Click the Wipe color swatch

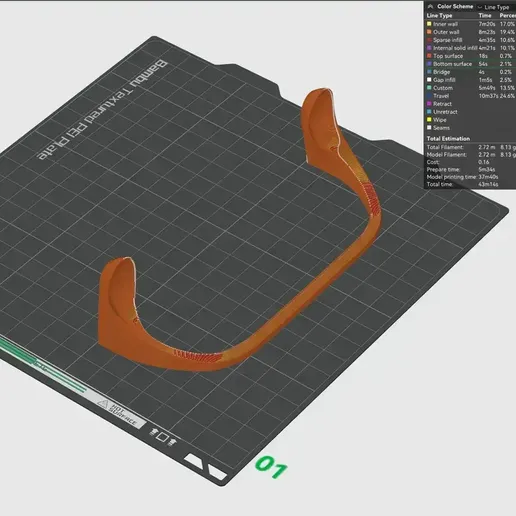pyautogui.click(x=429, y=120)
